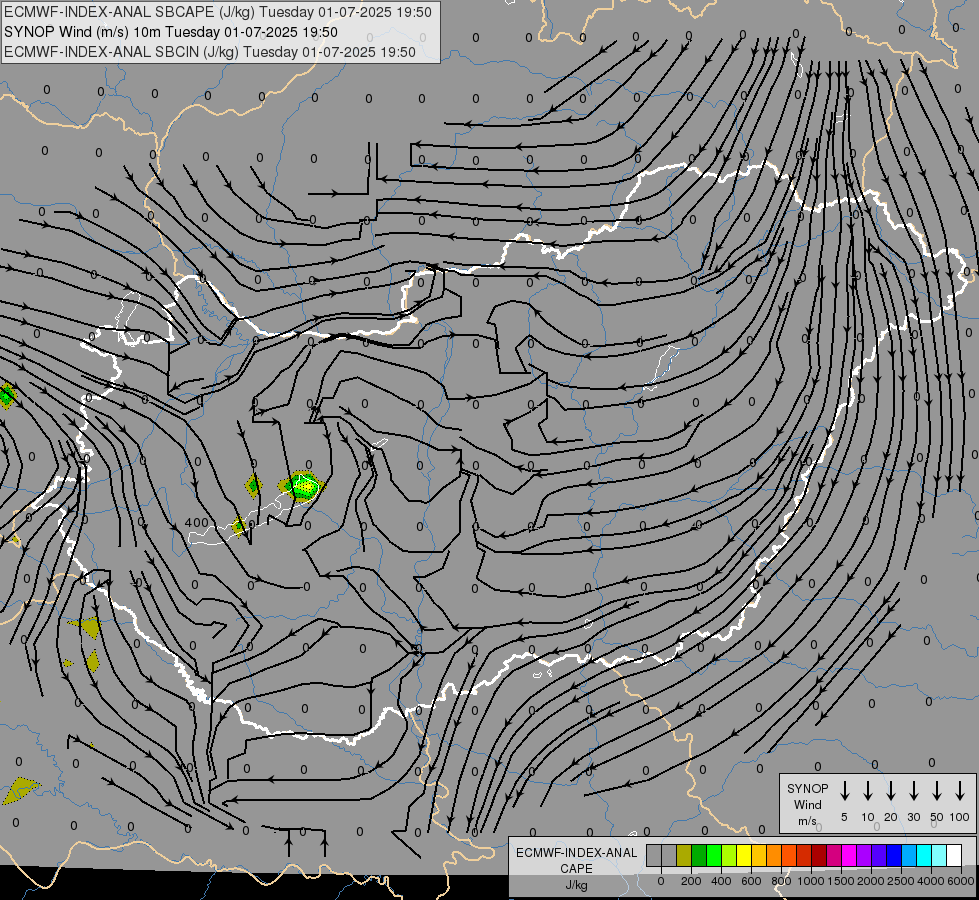Click the SBCAPE title line in header
This screenshot has height=900, width=979.
(x=217, y=12)
